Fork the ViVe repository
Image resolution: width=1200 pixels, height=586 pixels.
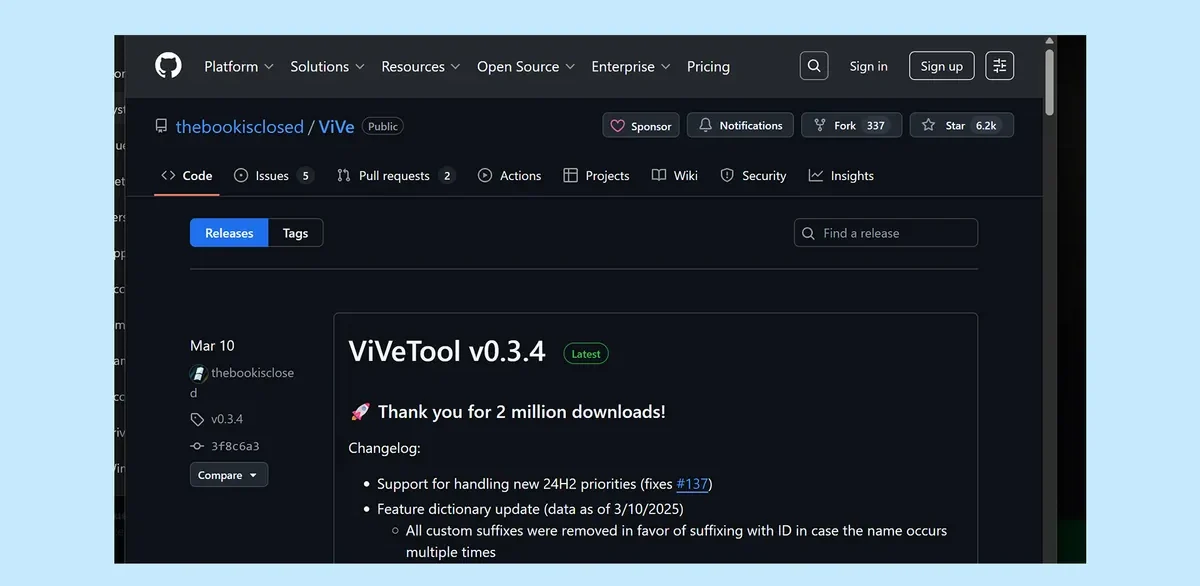(x=851, y=126)
